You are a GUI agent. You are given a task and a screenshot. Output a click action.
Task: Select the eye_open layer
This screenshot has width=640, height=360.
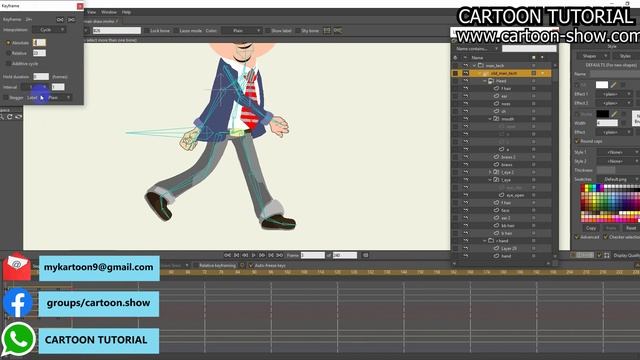click(x=516, y=195)
